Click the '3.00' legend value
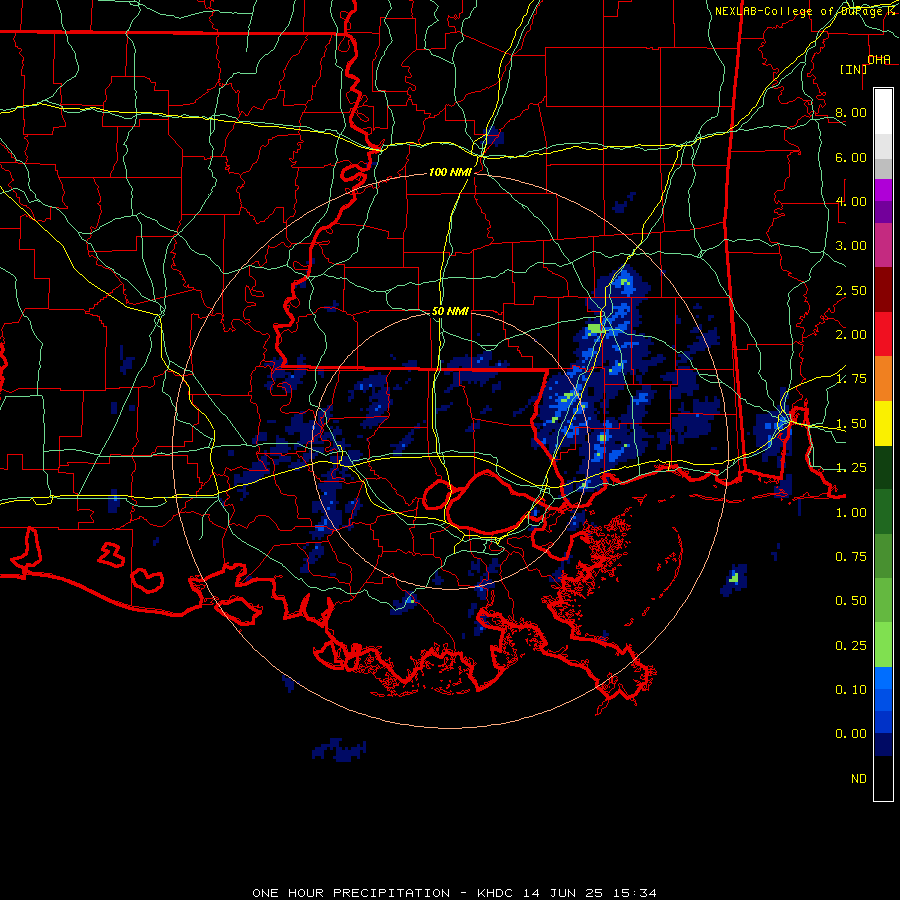 tap(851, 246)
